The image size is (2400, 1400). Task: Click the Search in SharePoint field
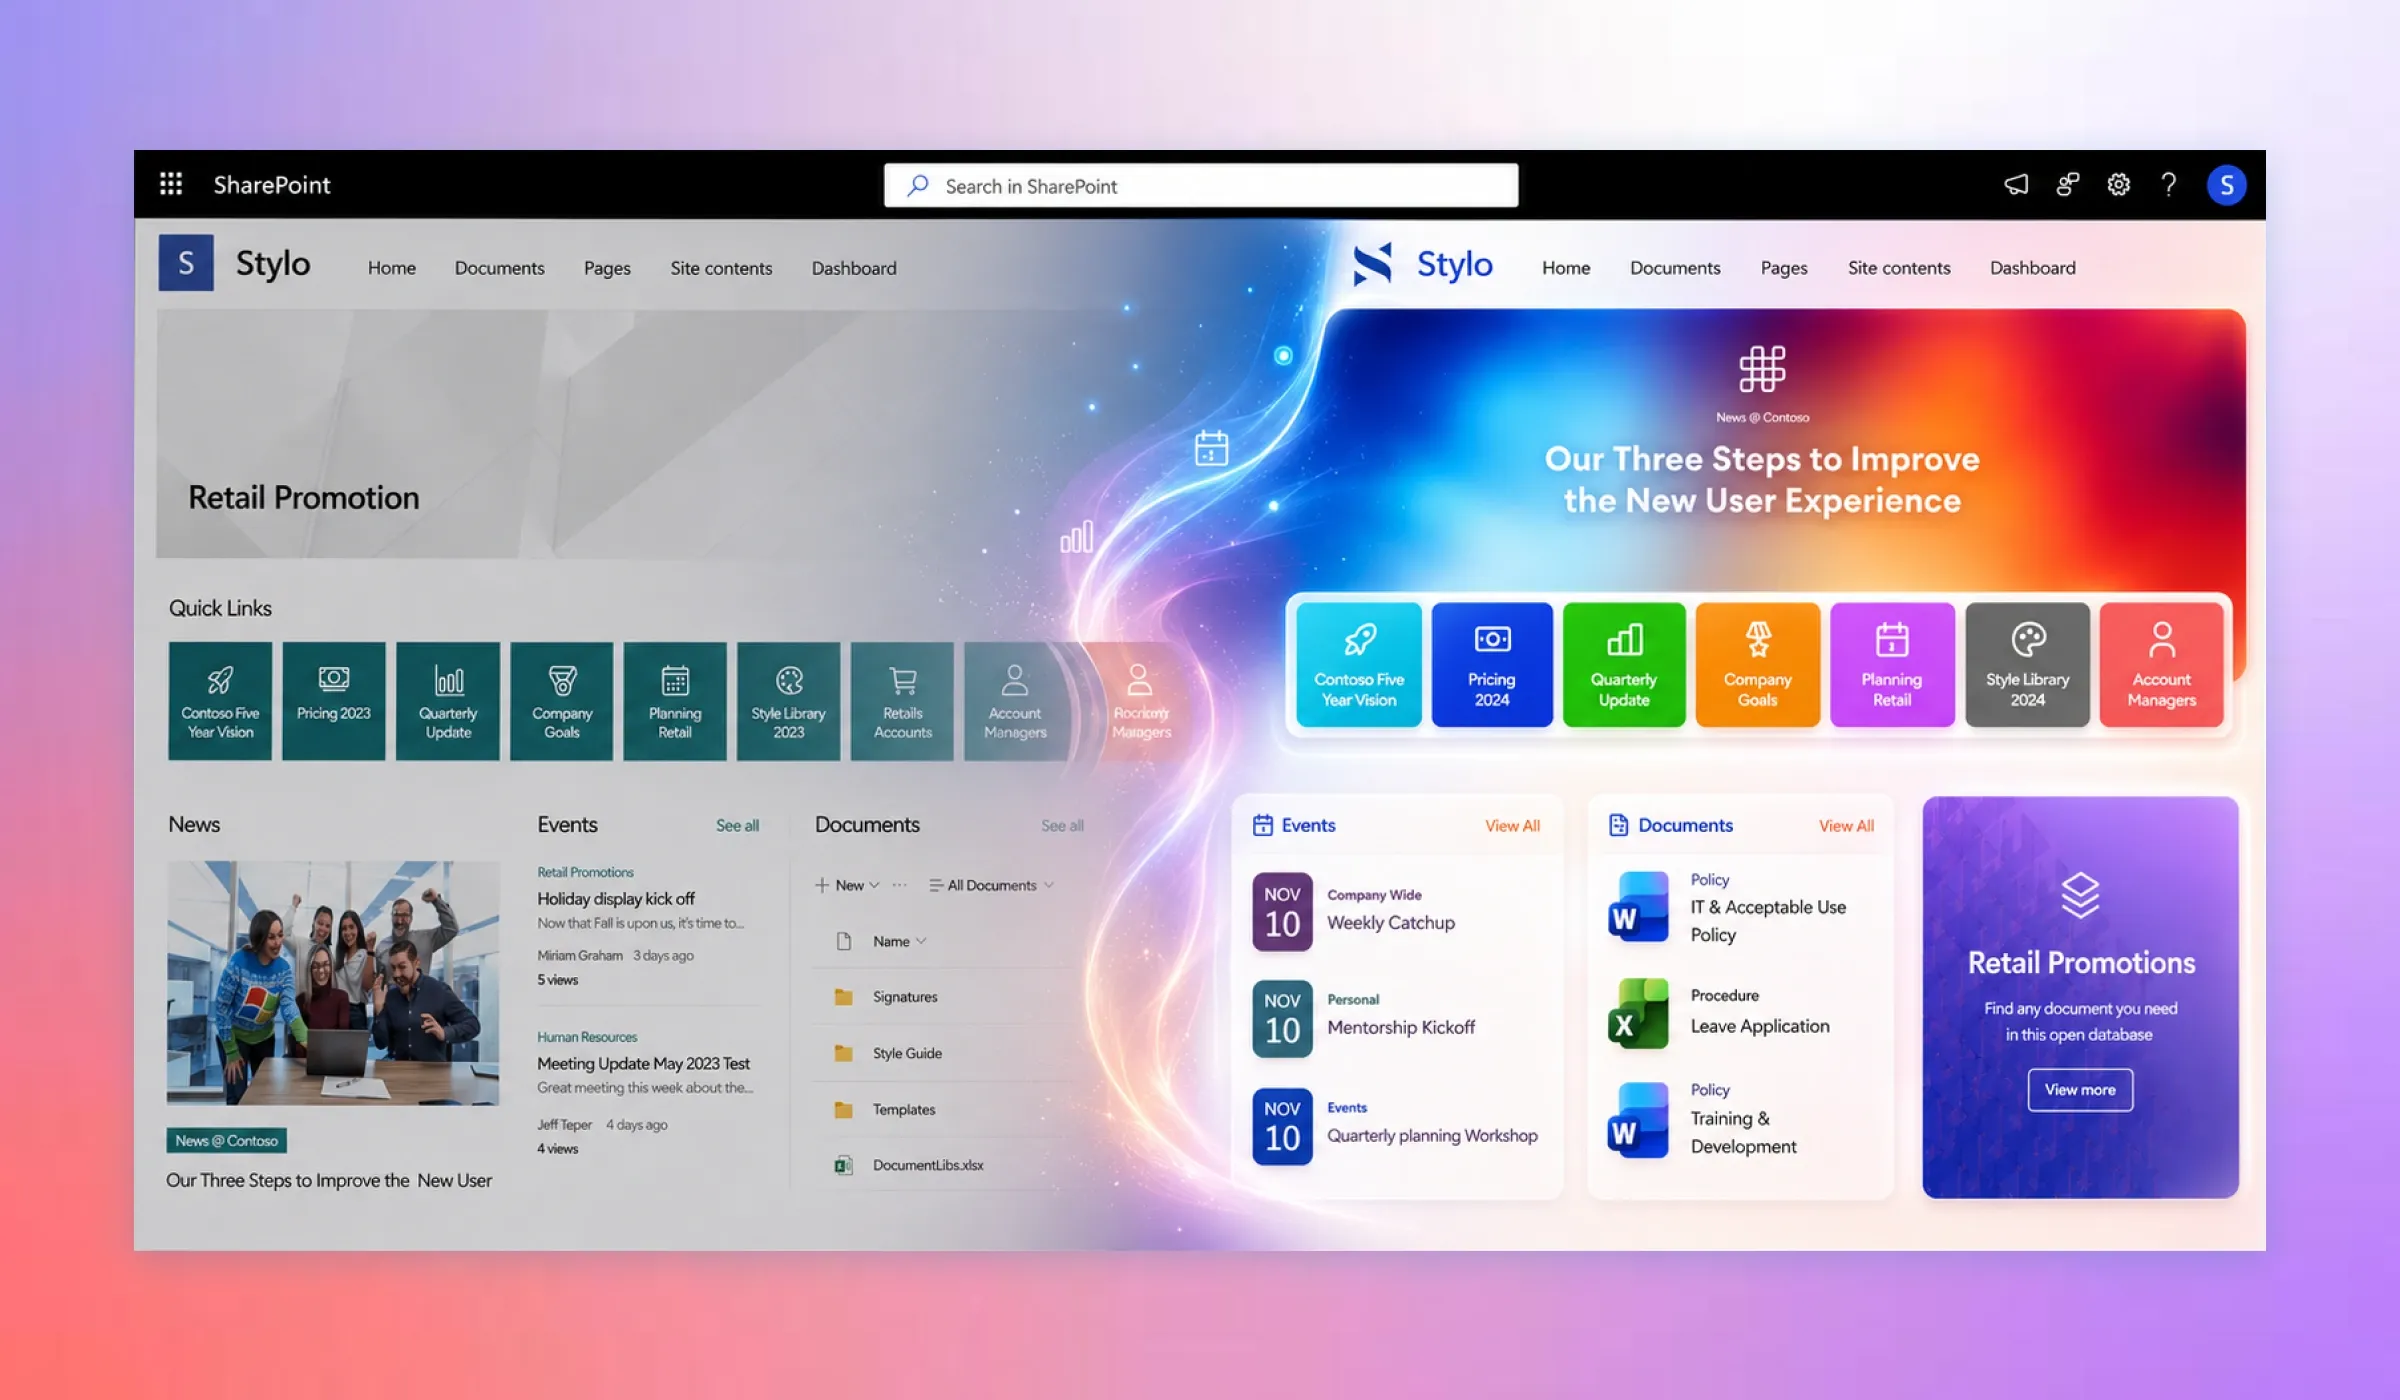pyautogui.click(x=1201, y=185)
